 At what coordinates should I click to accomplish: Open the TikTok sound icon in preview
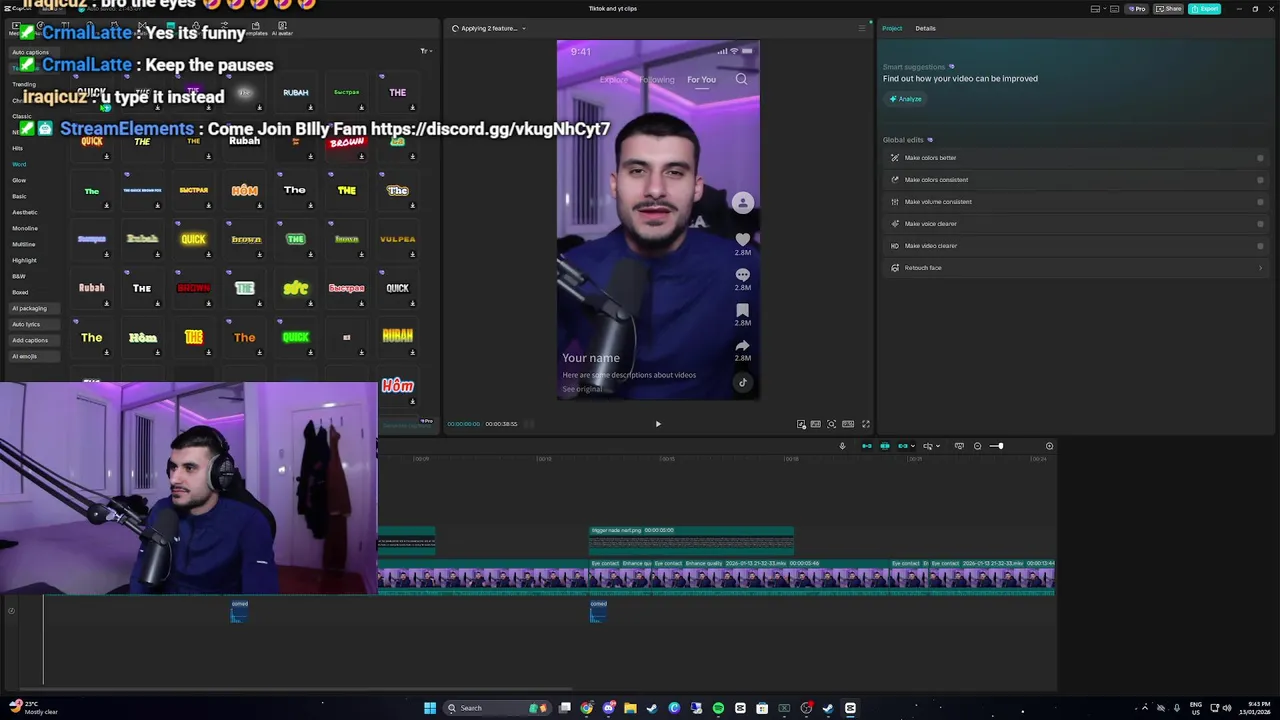(742, 382)
